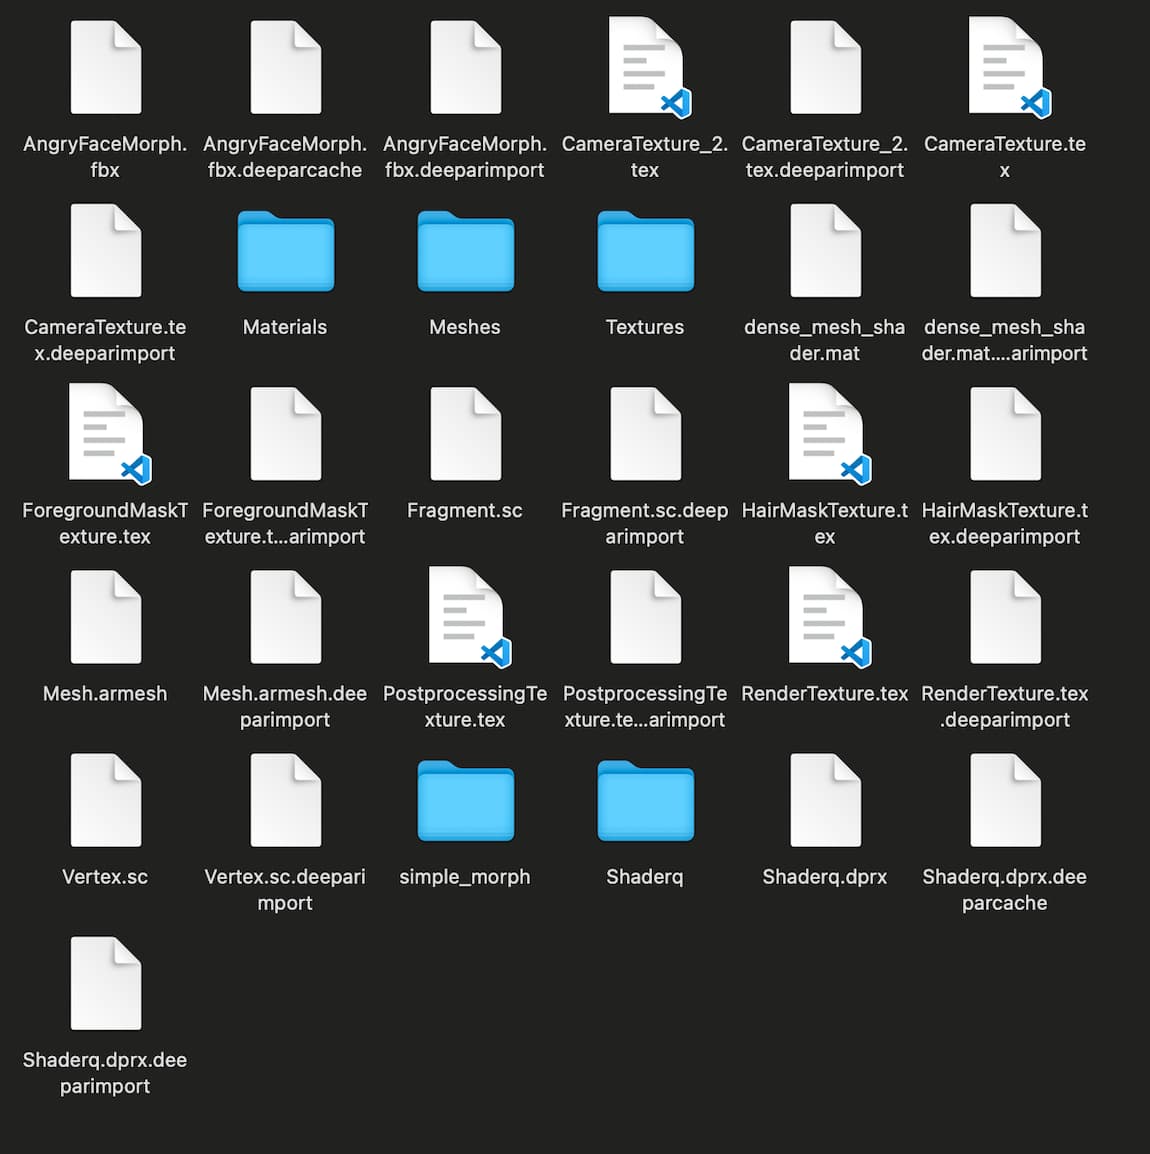The width and height of the screenshot is (1150, 1154).
Task: Select the PostprocessingTexture.tex file icon
Action: [x=469, y=617]
